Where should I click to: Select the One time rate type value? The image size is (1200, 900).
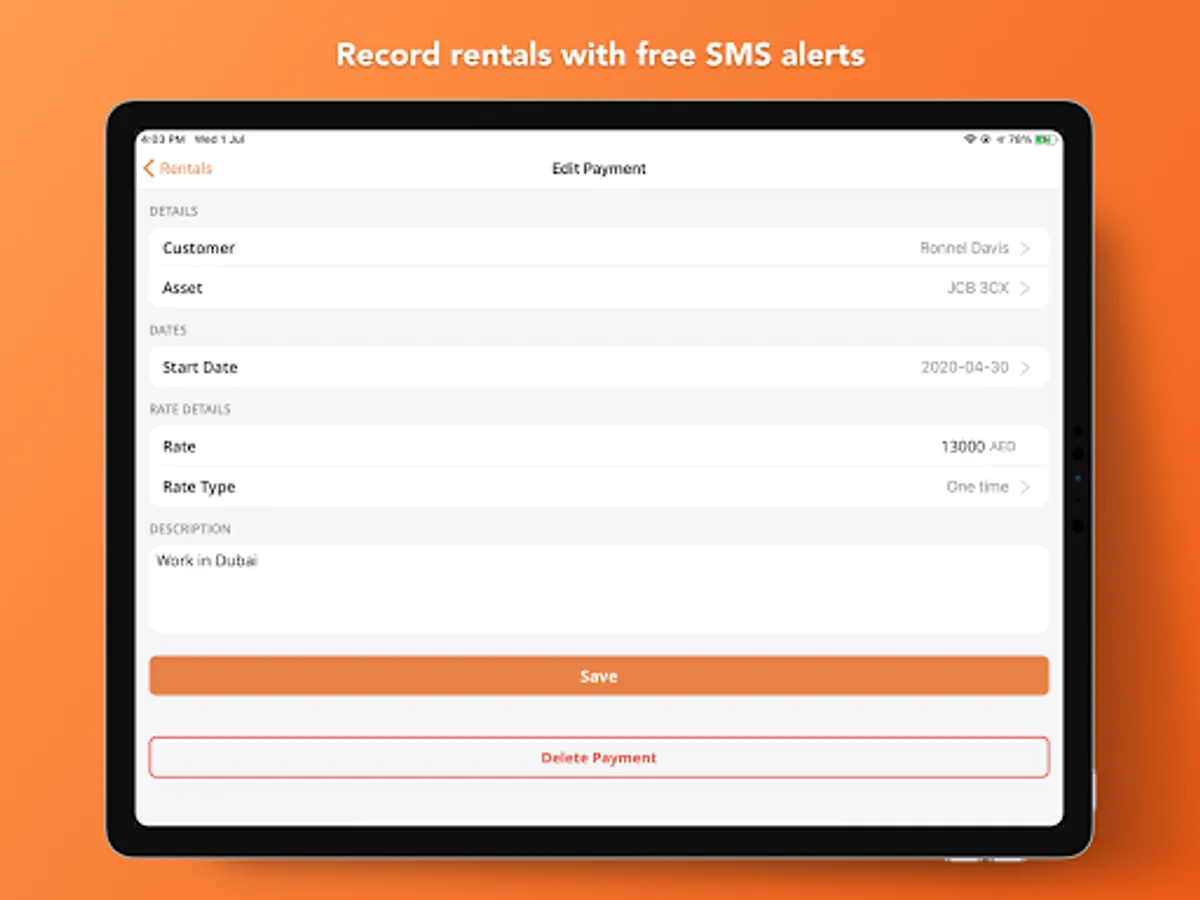(x=978, y=488)
